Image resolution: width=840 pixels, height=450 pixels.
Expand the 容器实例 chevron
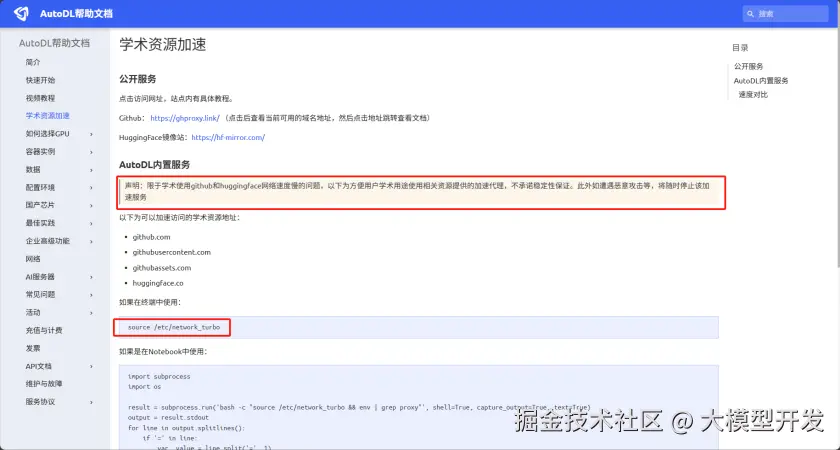pyautogui.click(x=91, y=152)
